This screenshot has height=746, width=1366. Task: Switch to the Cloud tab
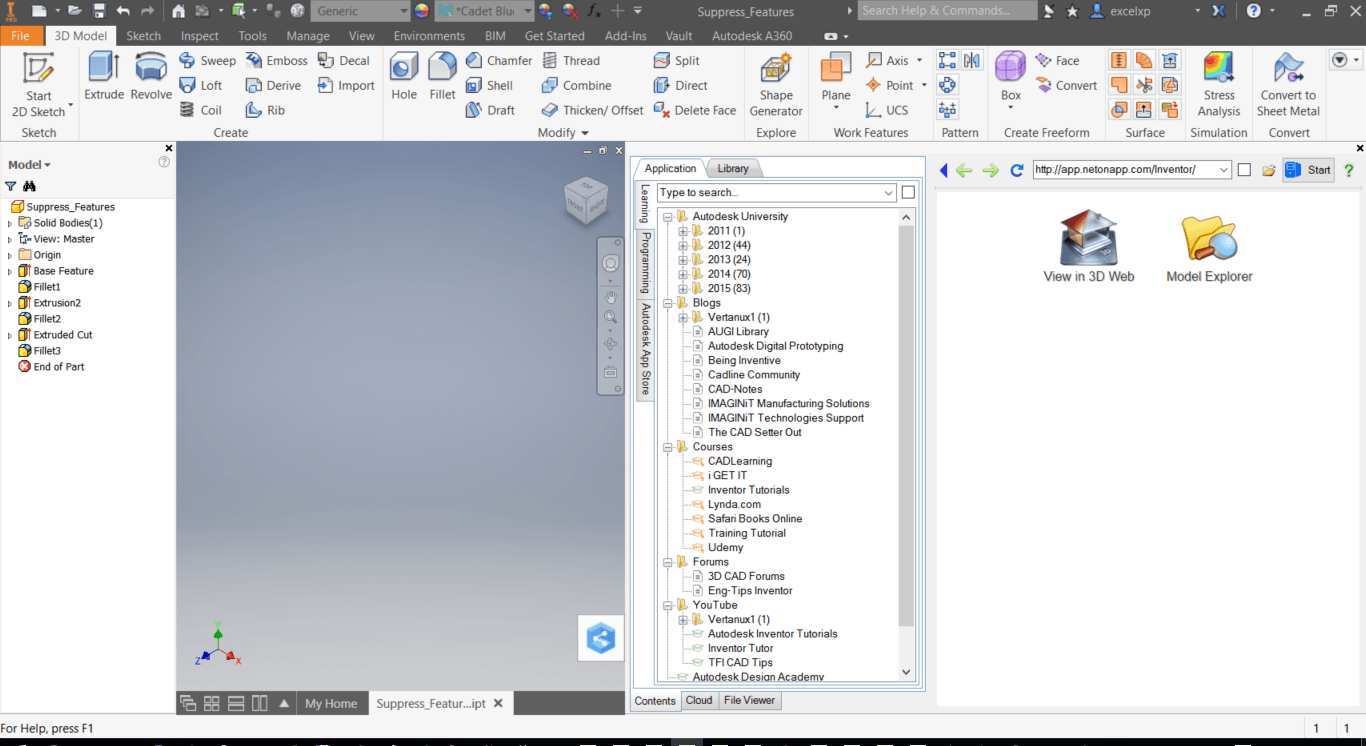[699, 700]
